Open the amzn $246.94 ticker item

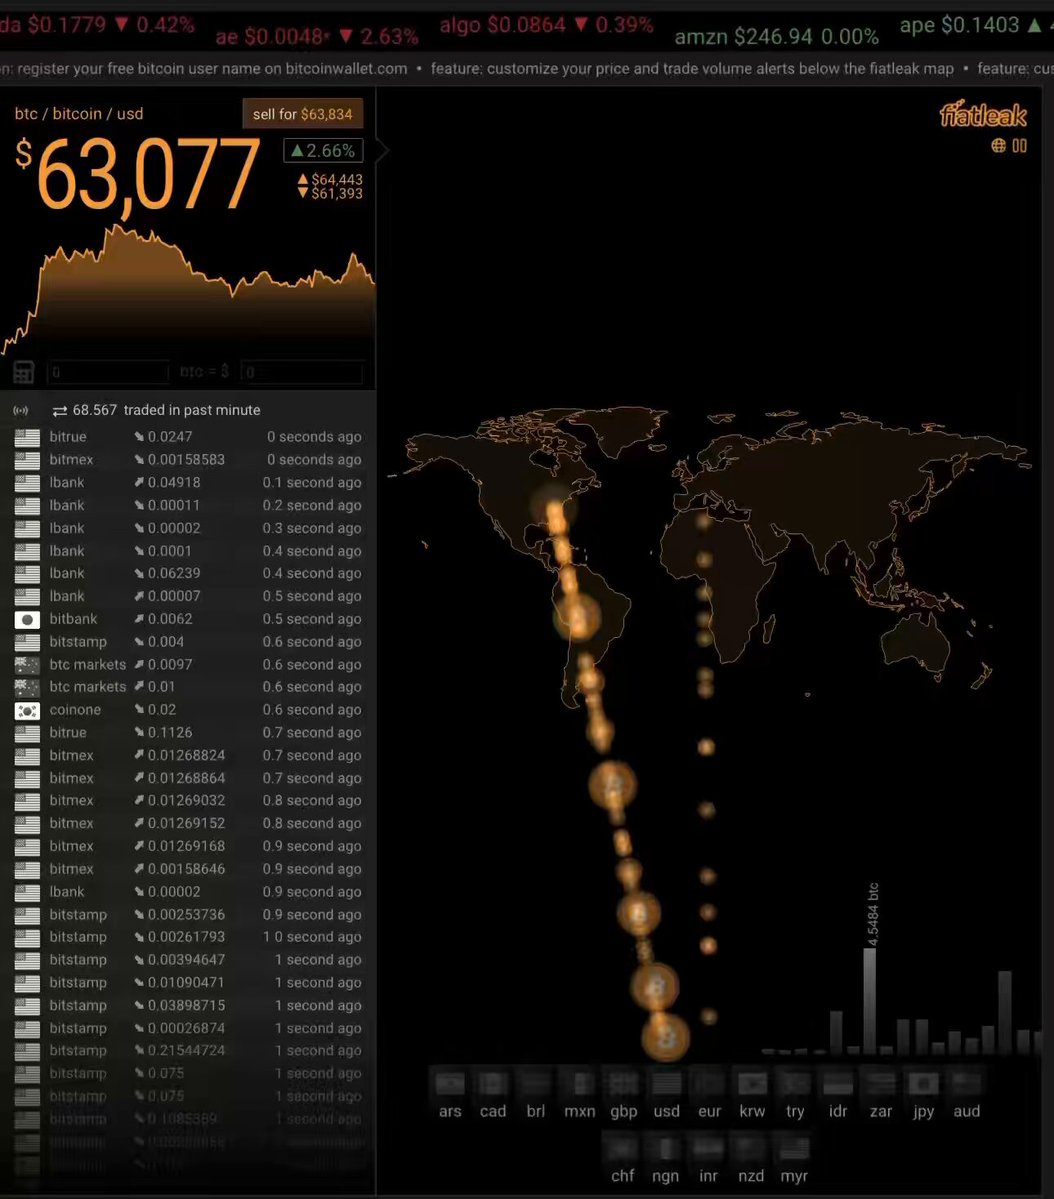point(776,36)
